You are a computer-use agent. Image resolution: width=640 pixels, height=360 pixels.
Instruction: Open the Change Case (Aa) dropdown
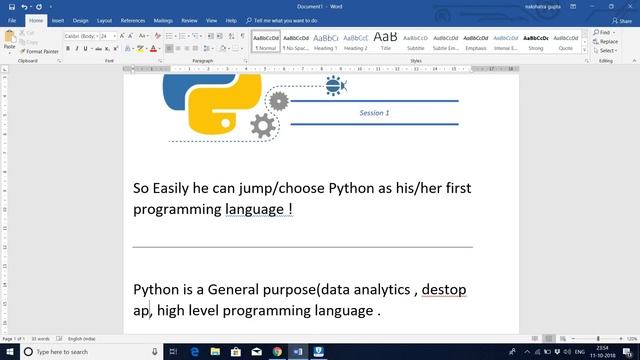click(143, 36)
